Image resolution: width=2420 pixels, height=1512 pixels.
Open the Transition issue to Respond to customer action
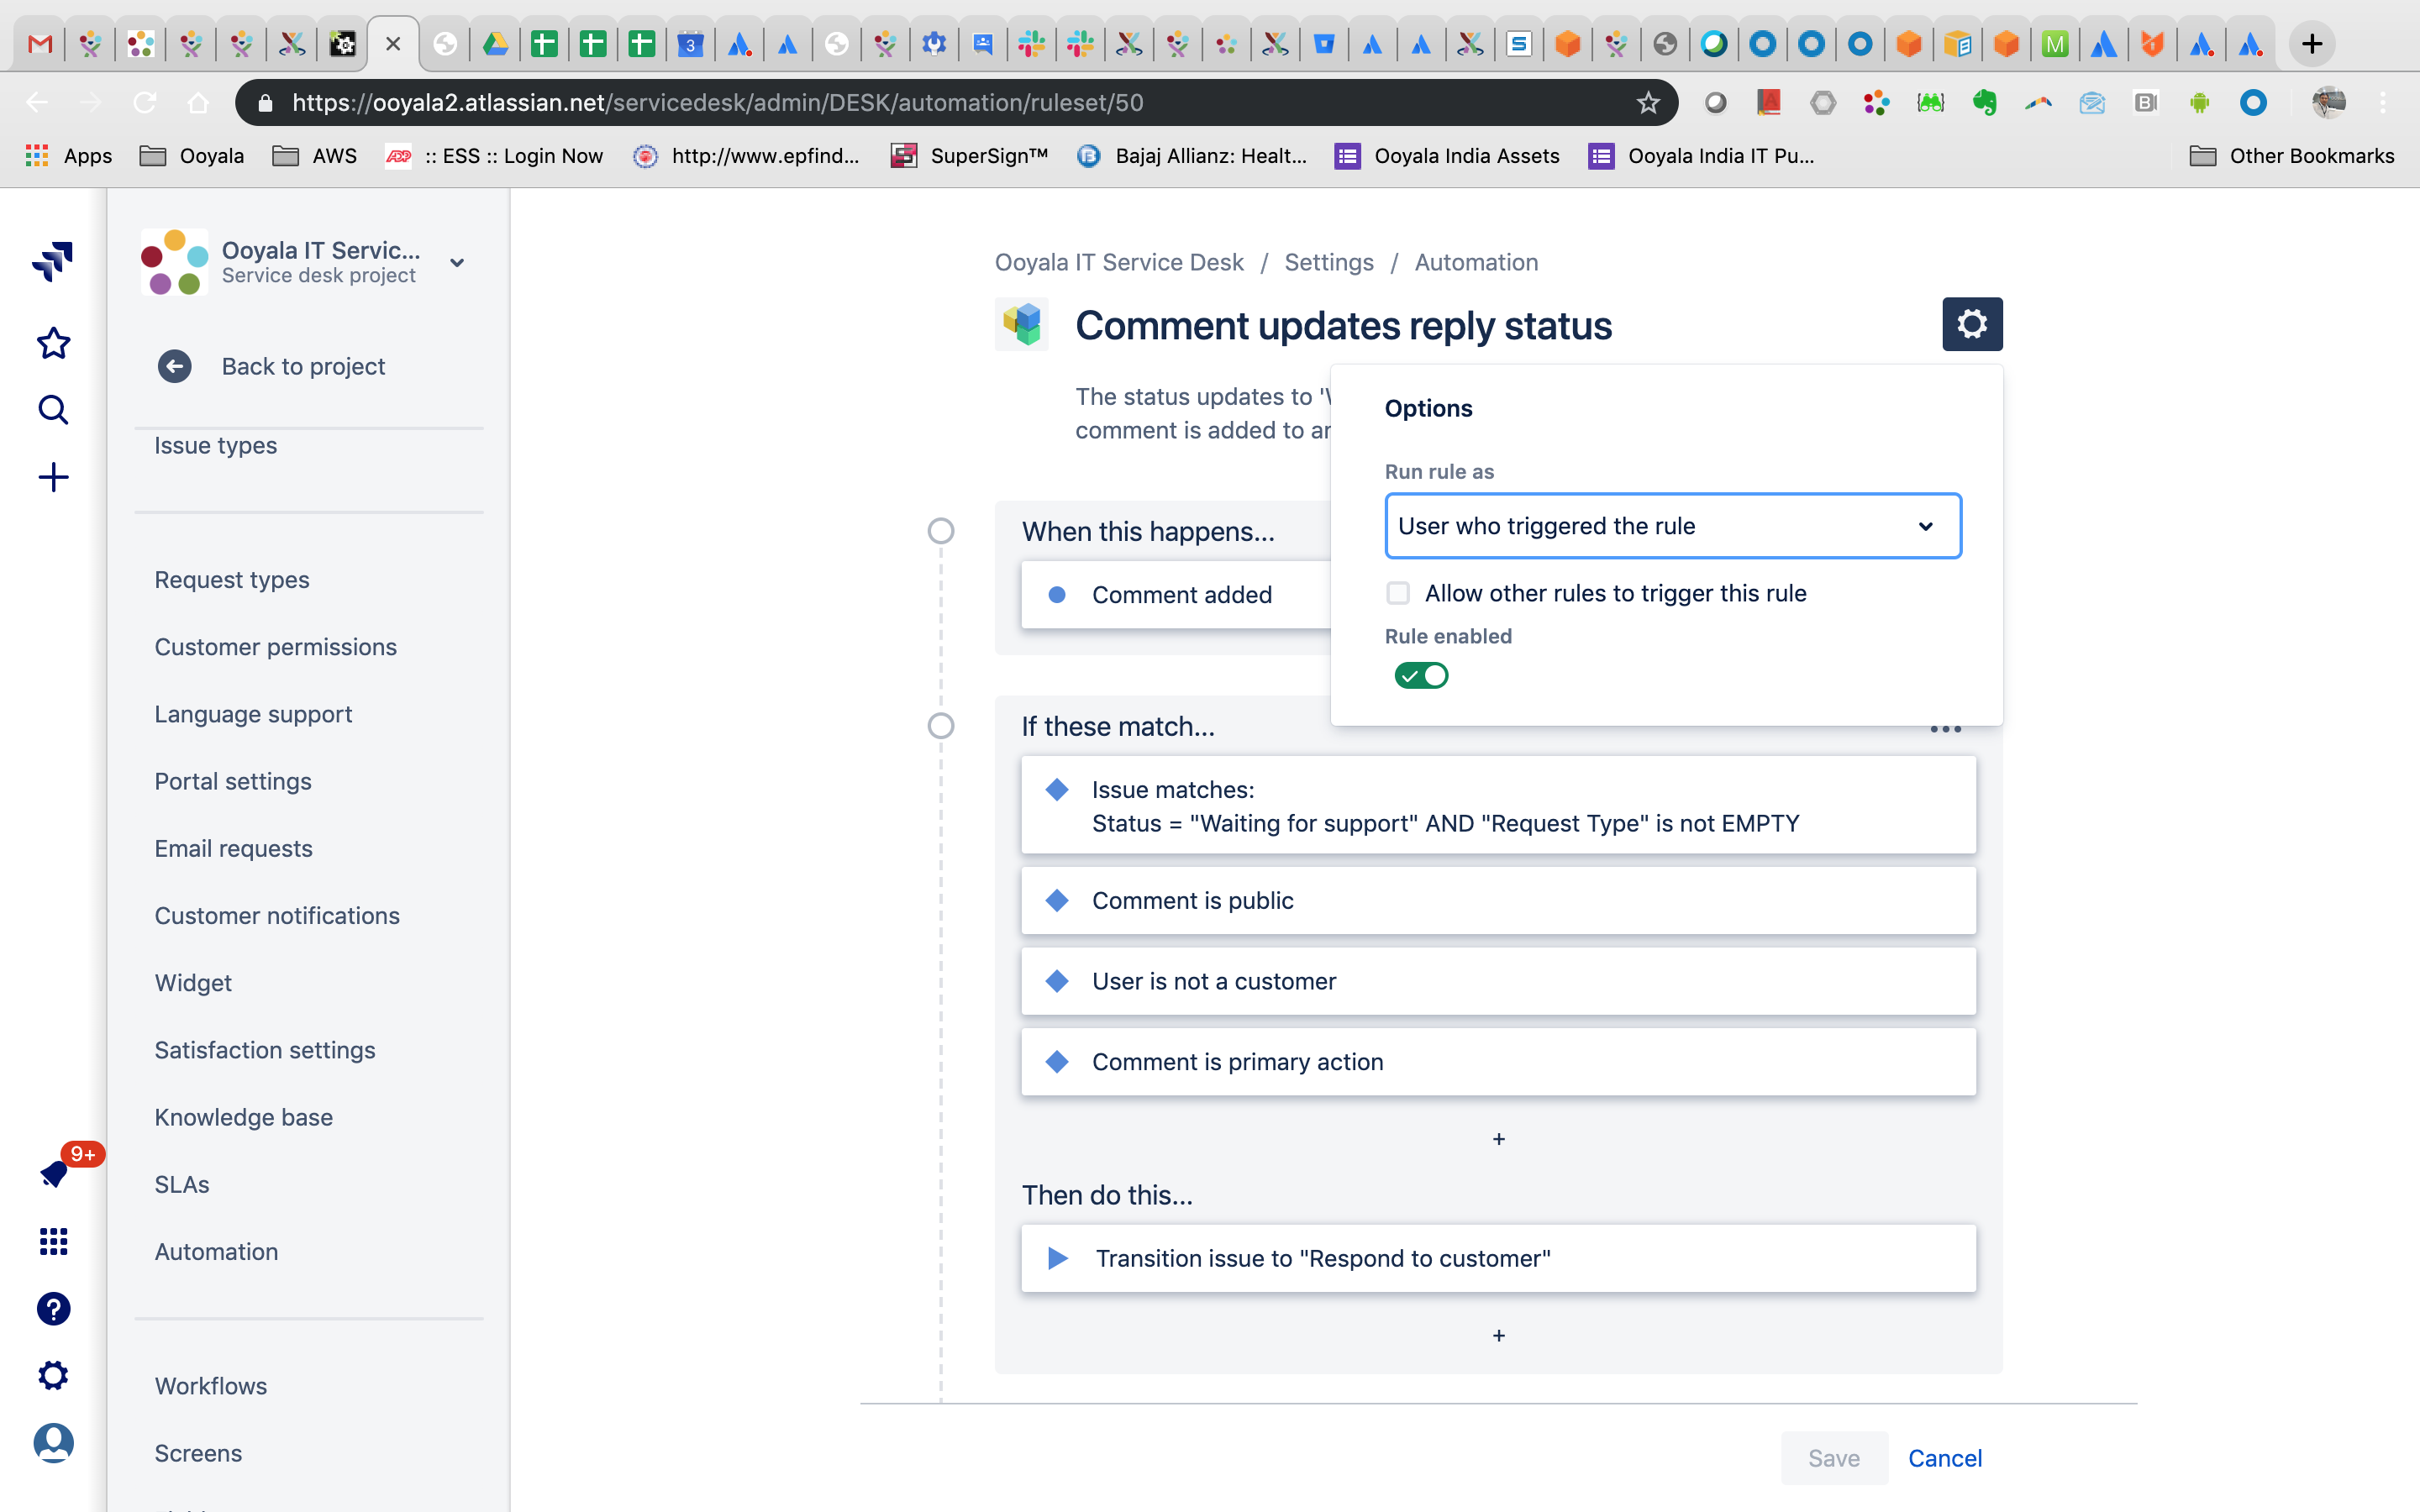click(x=1498, y=1258)
